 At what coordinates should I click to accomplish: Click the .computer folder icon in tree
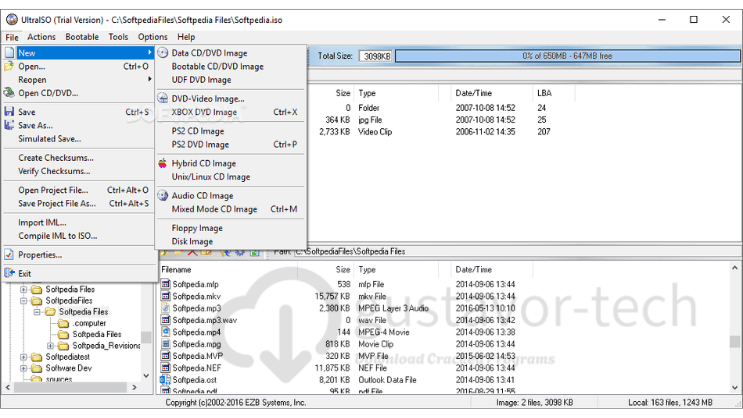[63, 323]
